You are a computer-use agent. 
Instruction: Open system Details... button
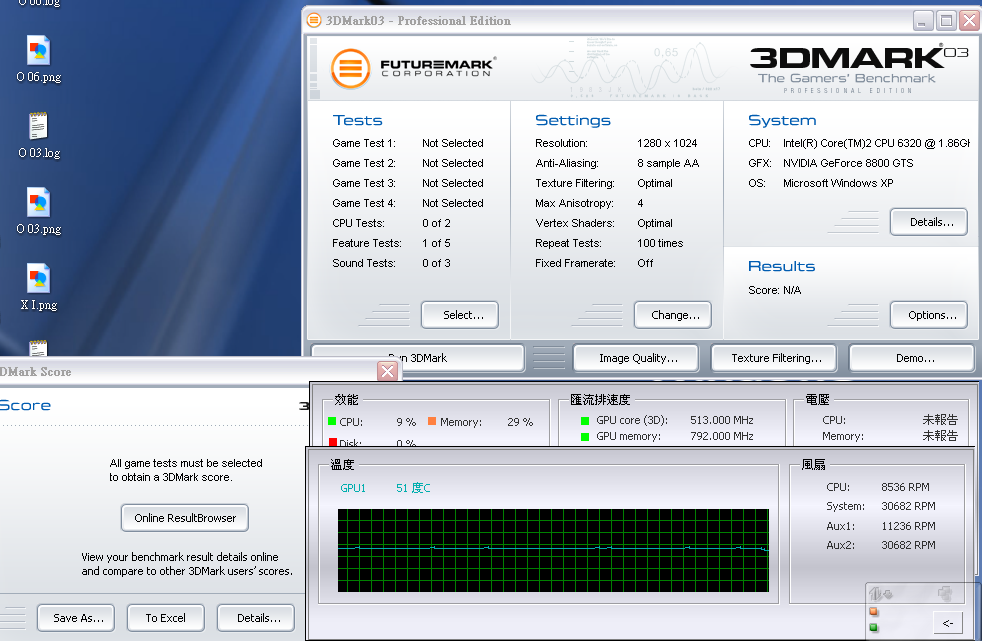click(x=929, y=222)
